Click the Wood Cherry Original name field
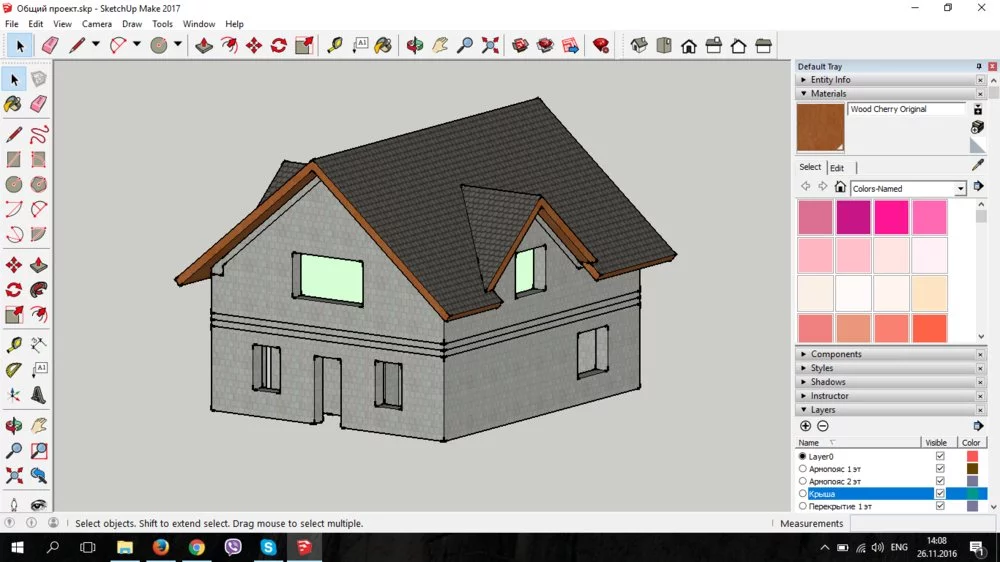The image size is (1000, 562). [x=906, y=109]
